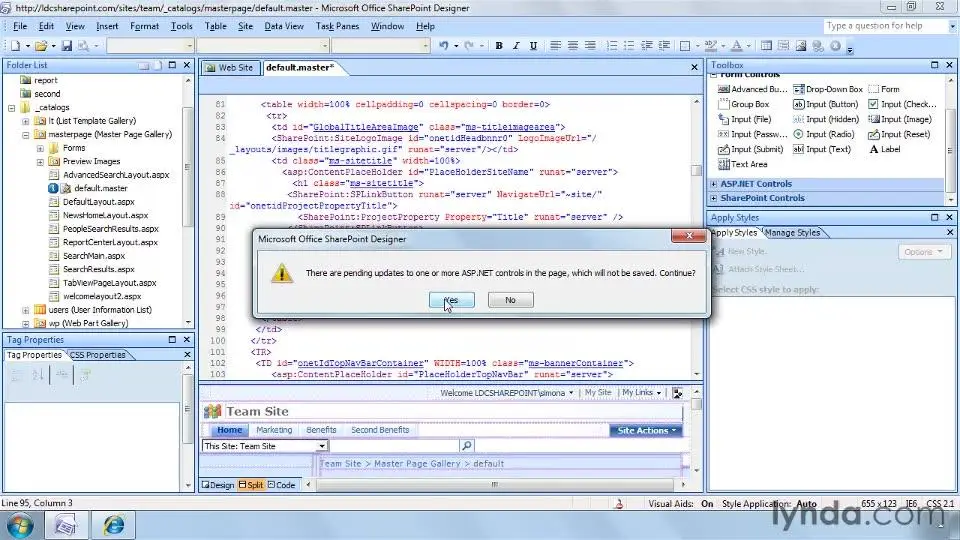The image size is (960, 540).
Task: Switch to Code view
Action: pyautogui.click(x=282, y=485)
